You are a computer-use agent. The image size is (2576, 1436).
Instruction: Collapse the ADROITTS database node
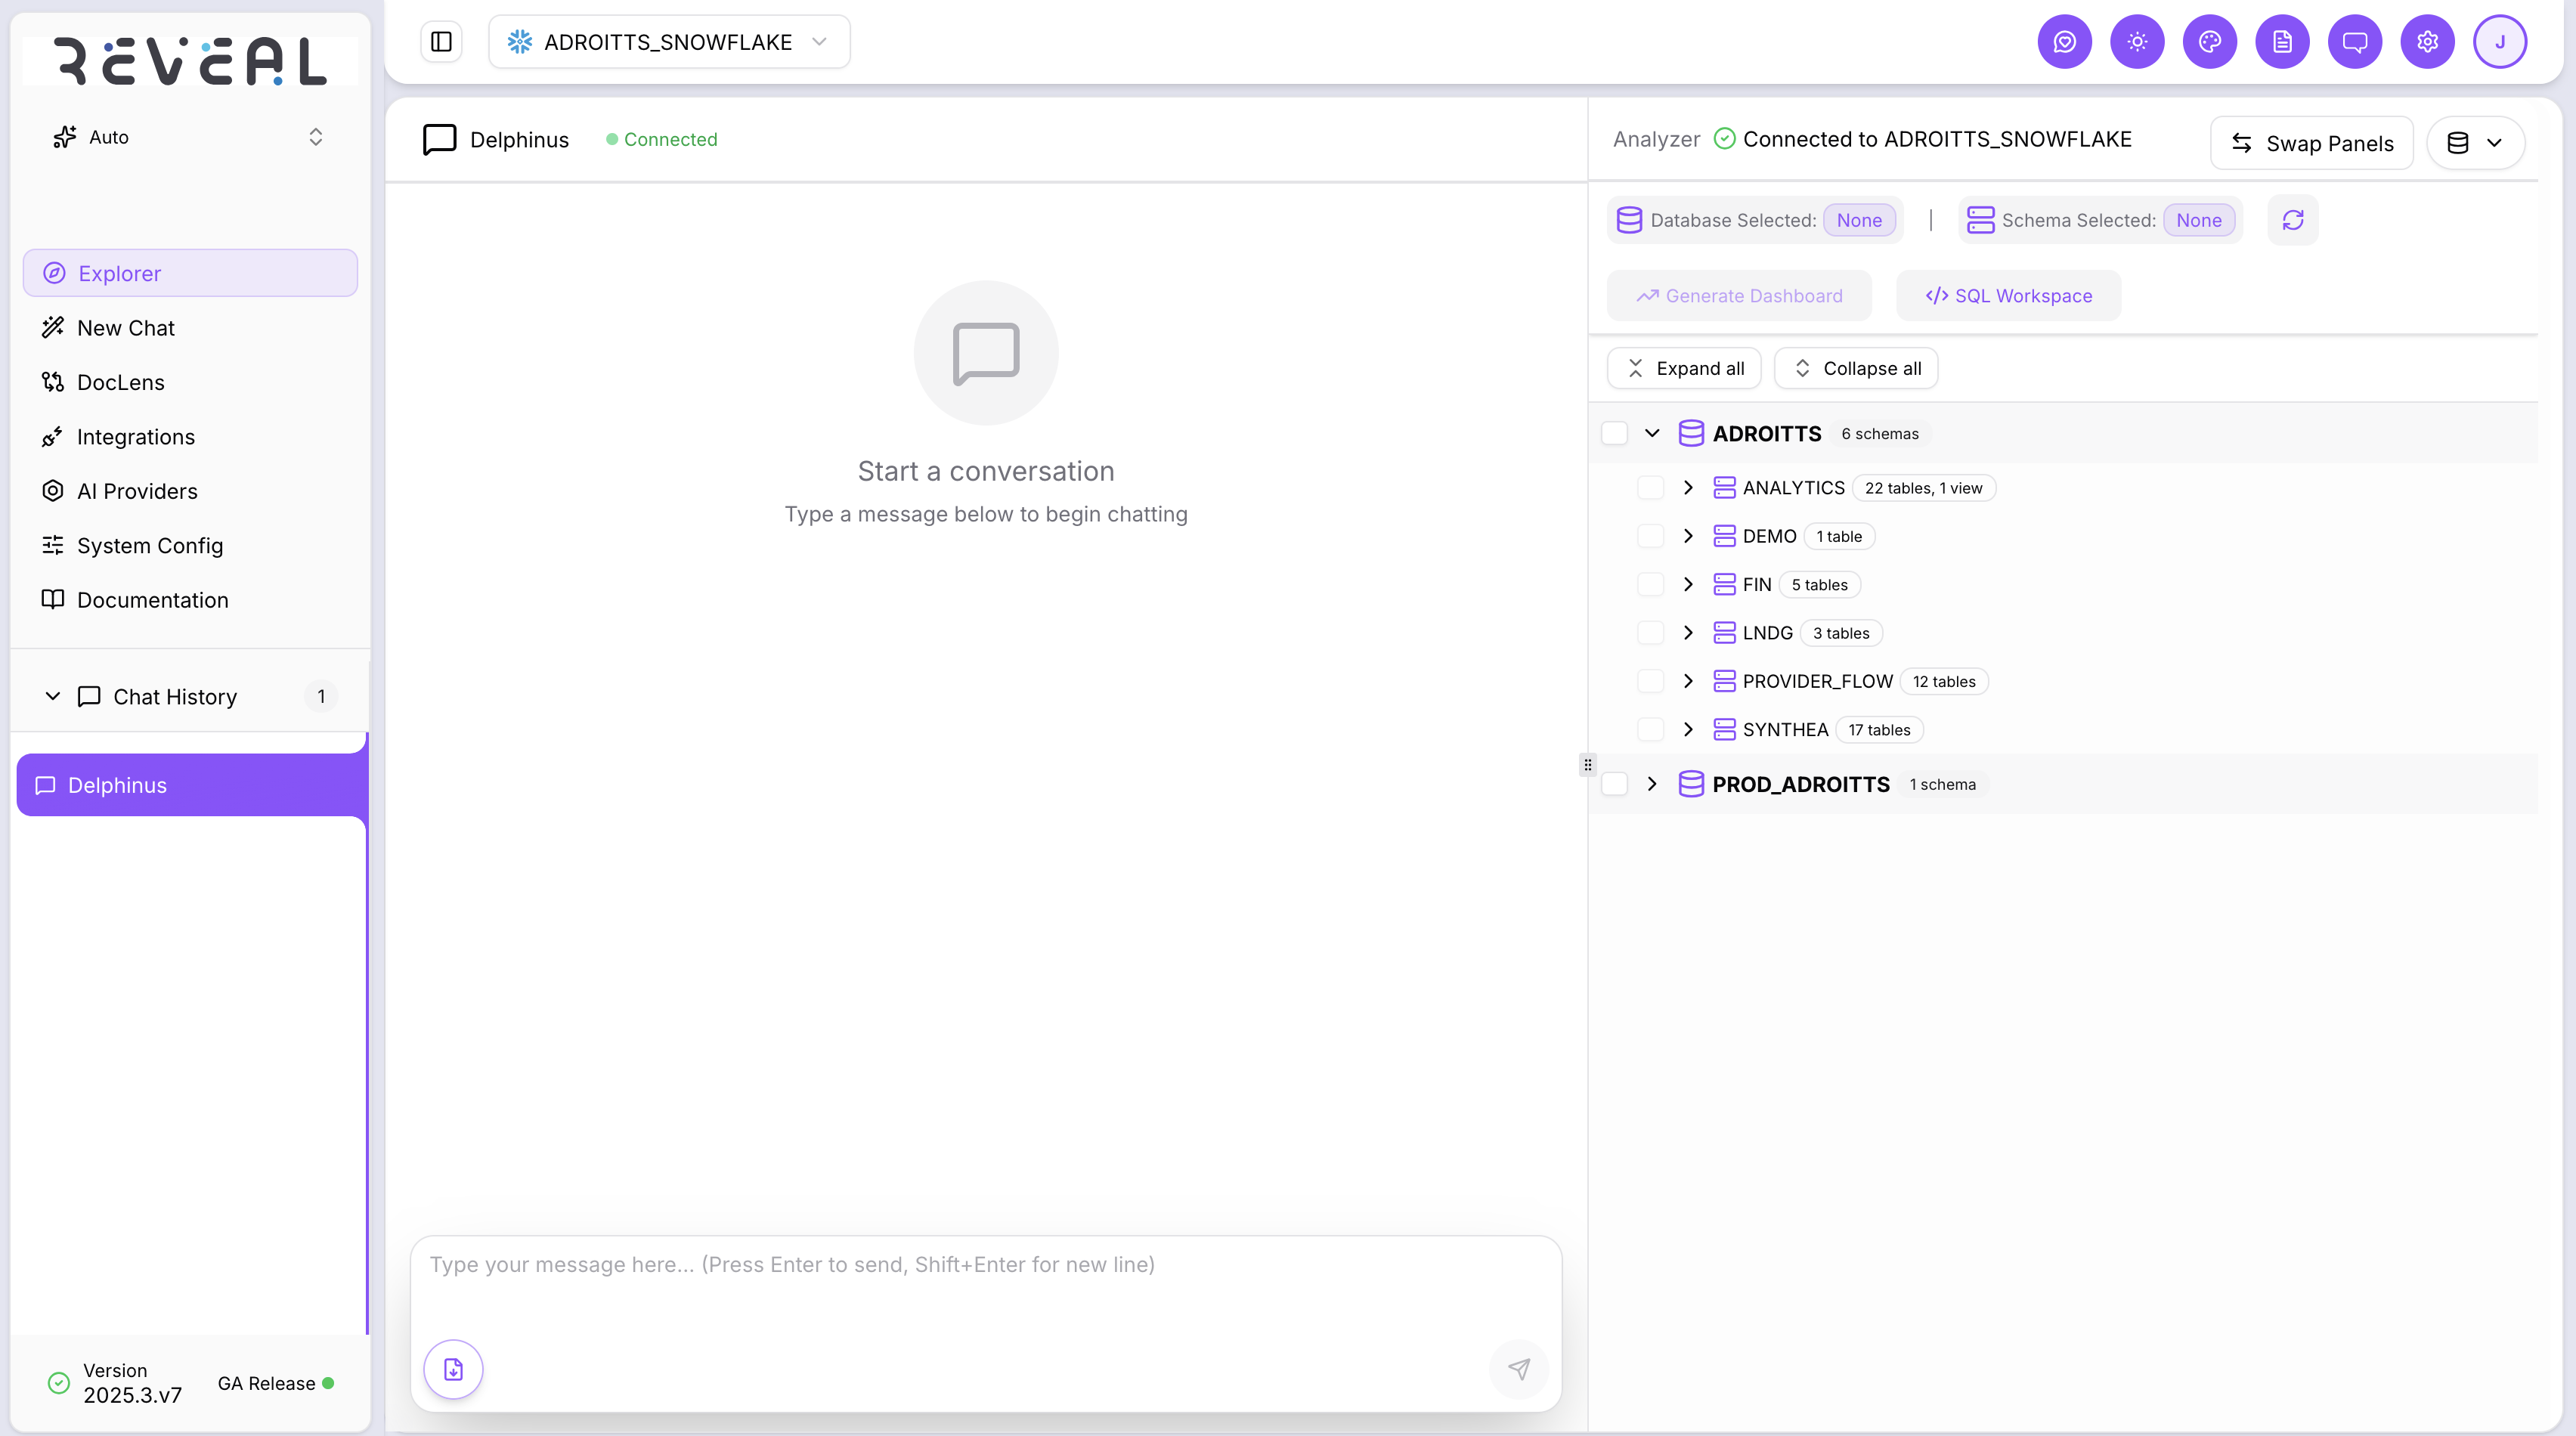[1652, 433]
